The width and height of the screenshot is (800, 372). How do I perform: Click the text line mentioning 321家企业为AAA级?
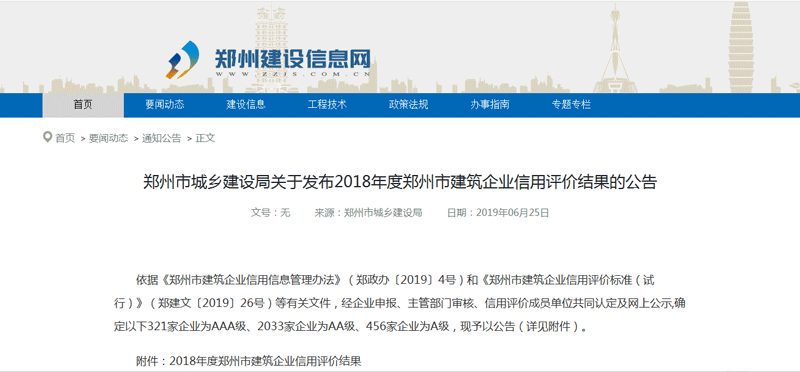pyautogui.click(x=351, y=327)
